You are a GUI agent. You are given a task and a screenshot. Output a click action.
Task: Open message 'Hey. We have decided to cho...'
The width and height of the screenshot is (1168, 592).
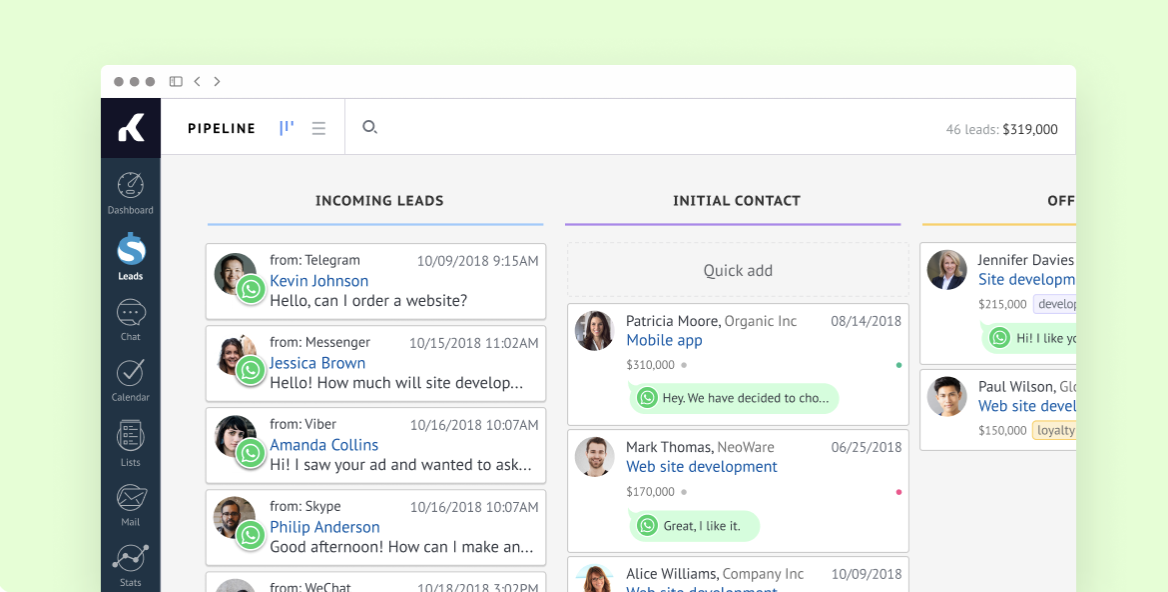(734, 398)
